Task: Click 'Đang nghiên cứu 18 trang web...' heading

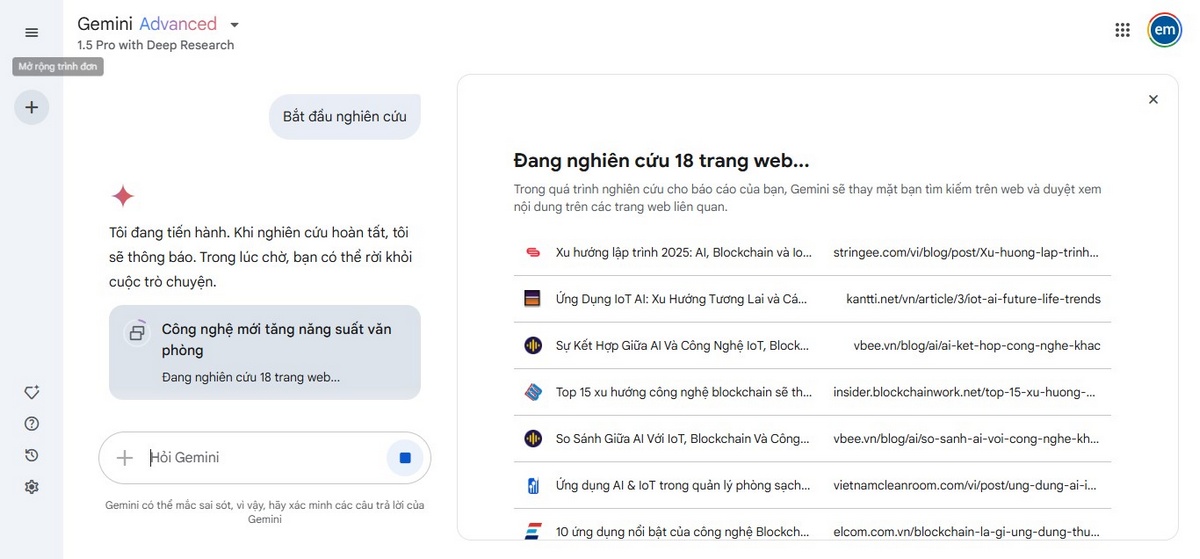Action: click(661, 160)
